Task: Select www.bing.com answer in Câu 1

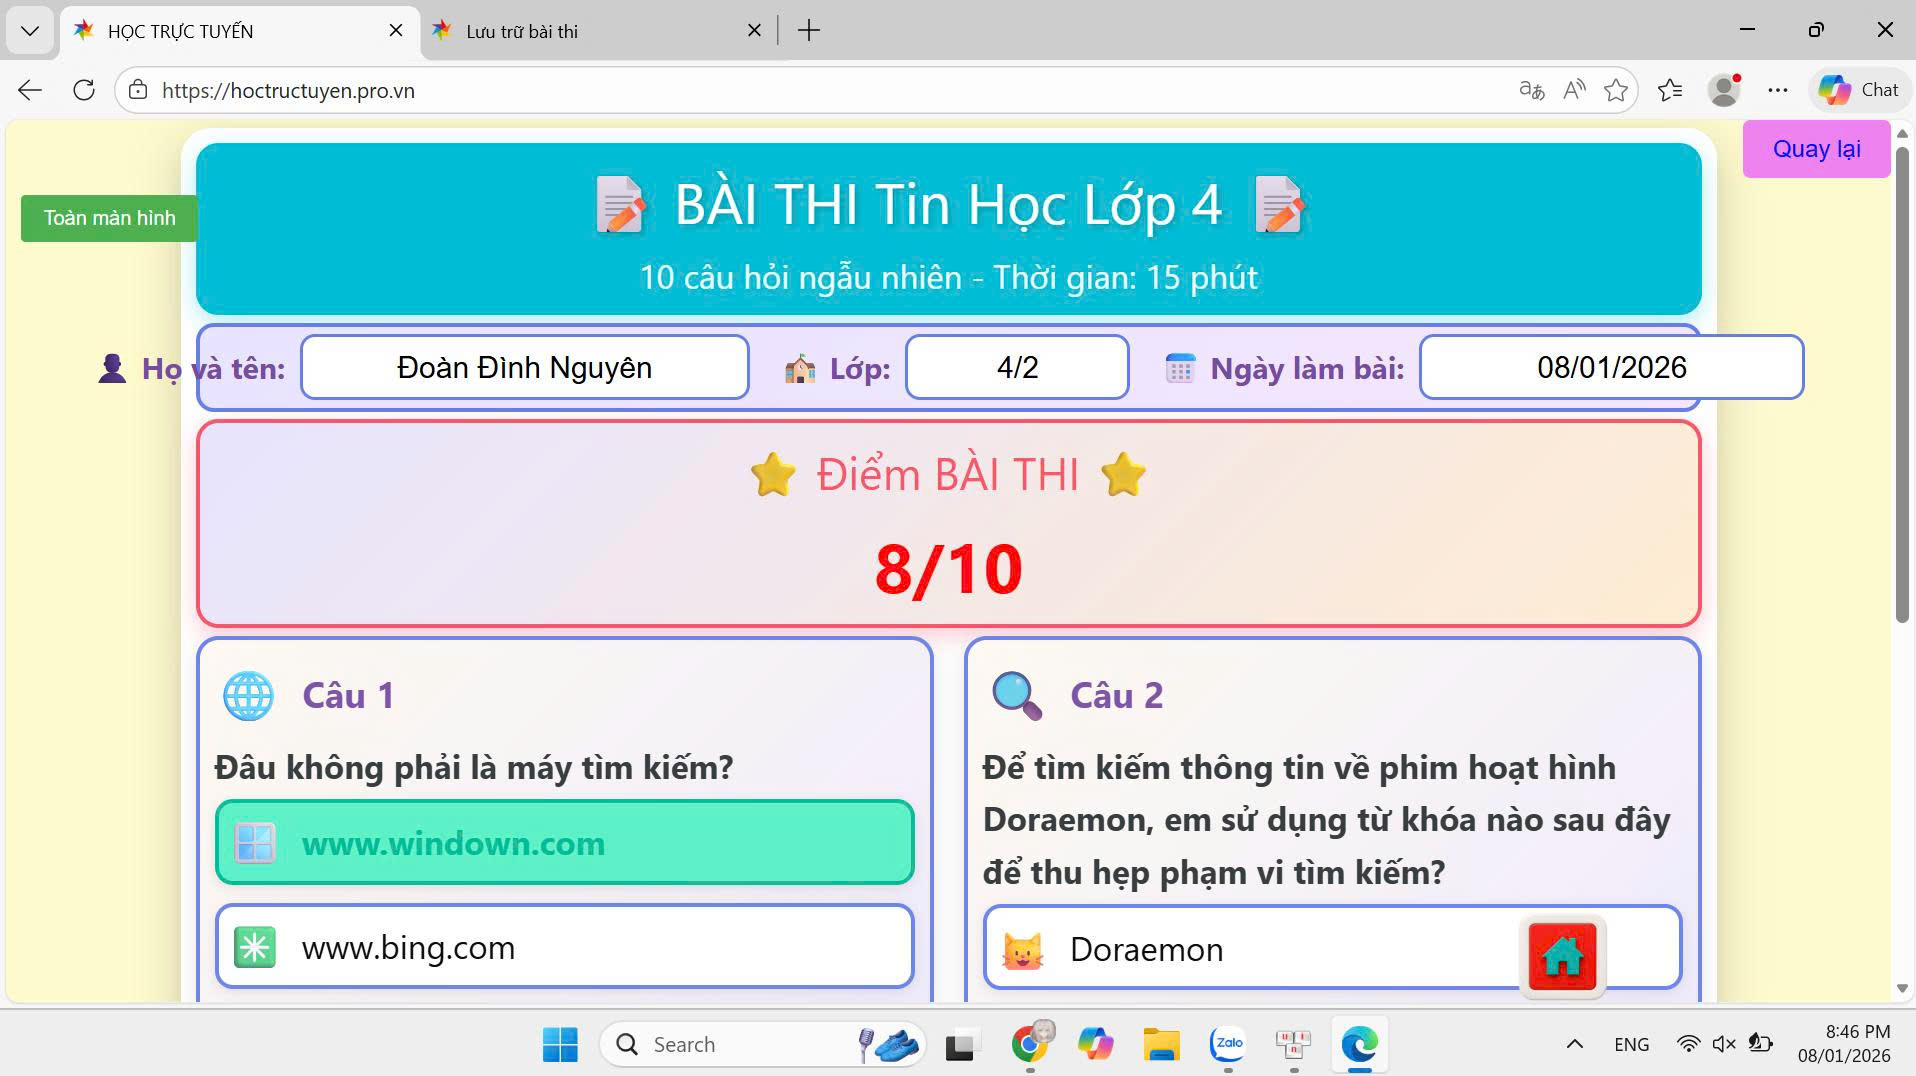Action: click(565, 946)
